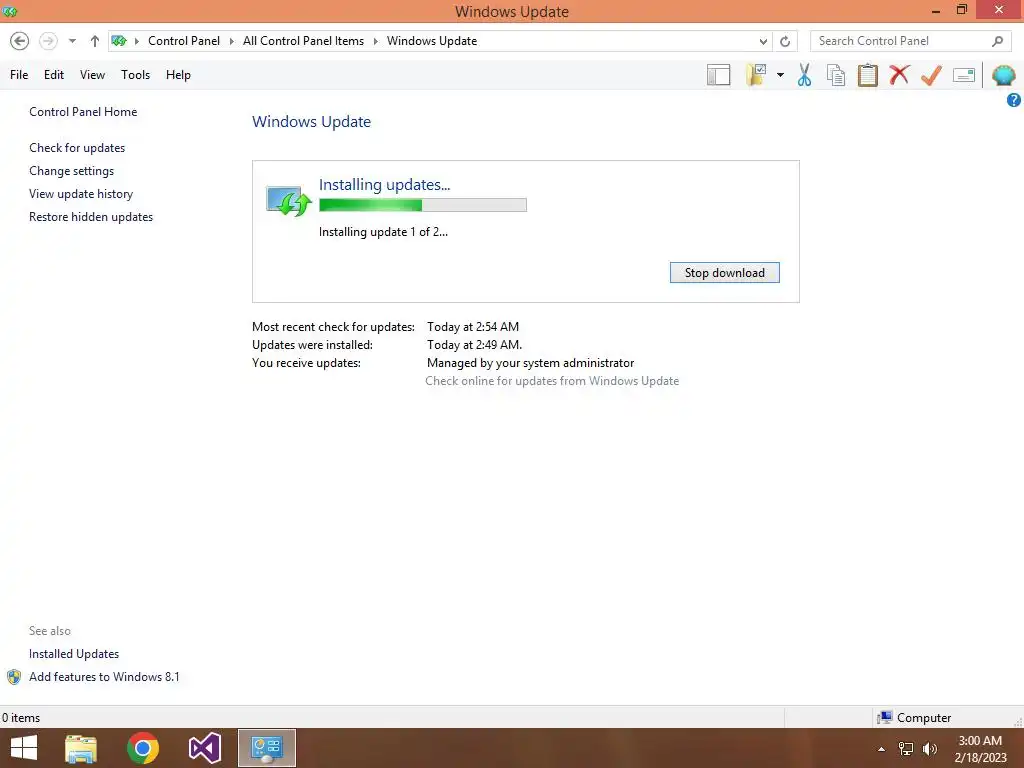Open the View menu
Screen dimensions: 1024x768
tap(92, 75)
